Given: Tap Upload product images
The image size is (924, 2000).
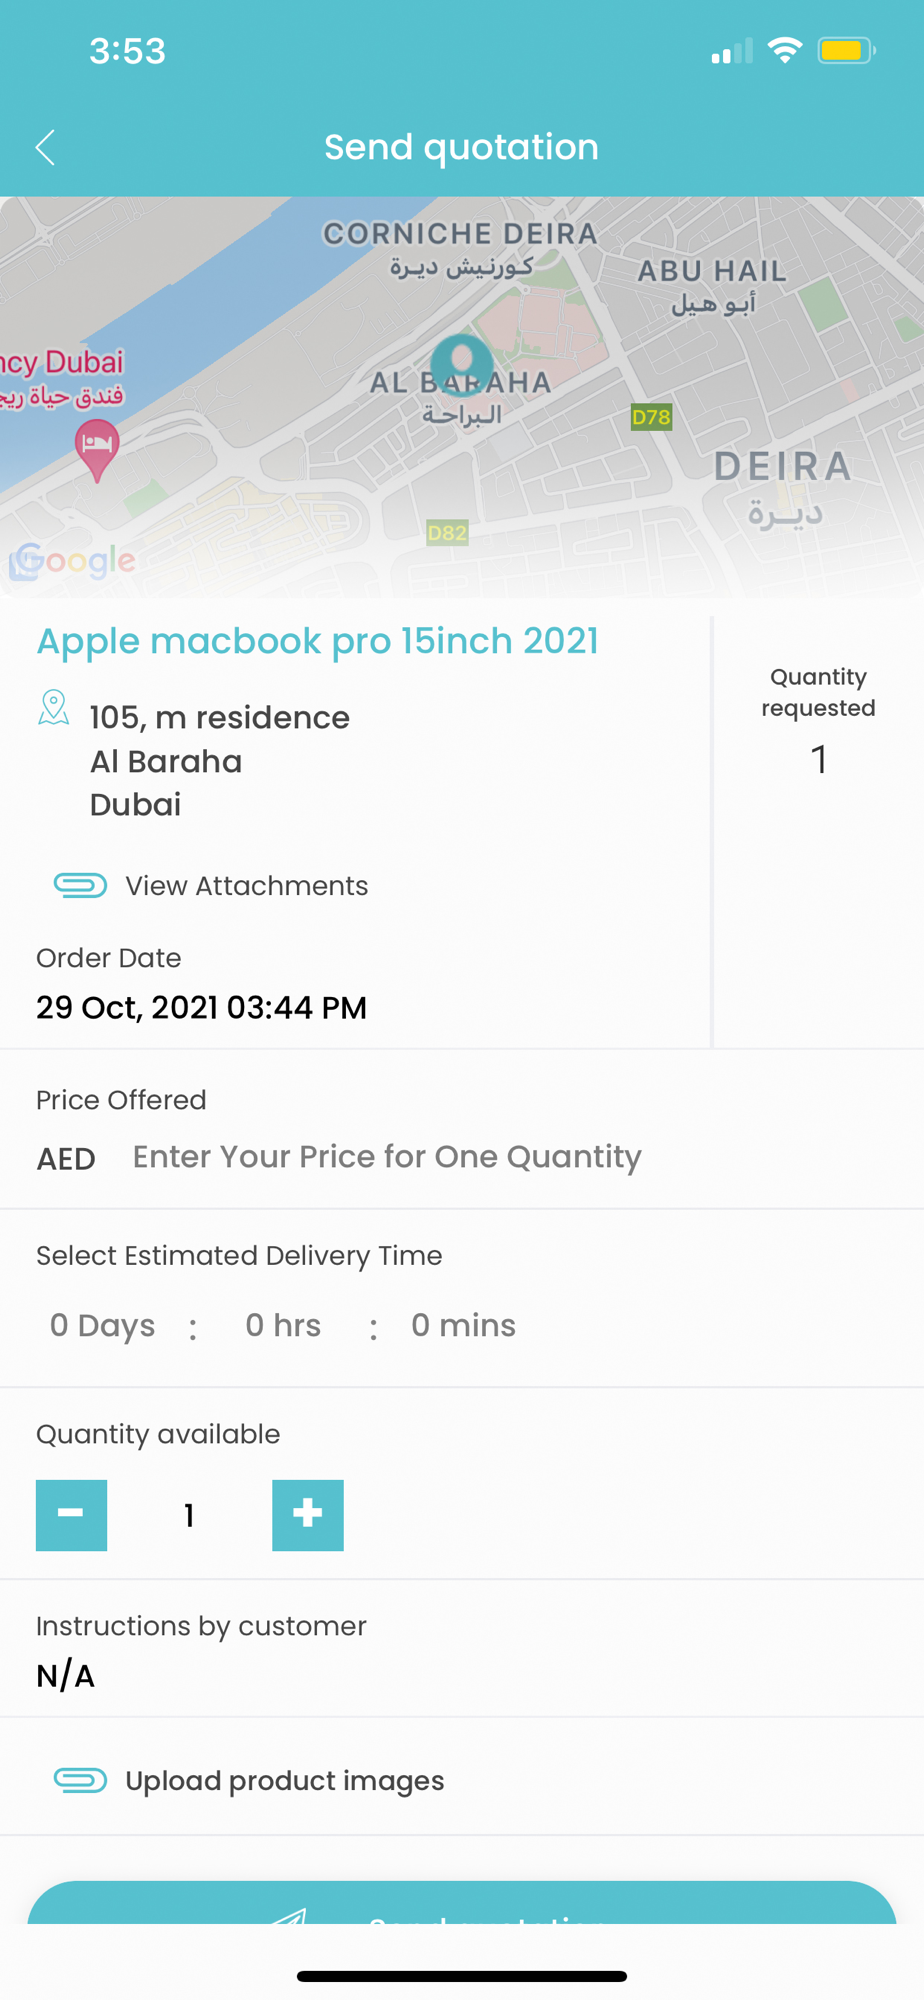Looking at the screenshot, I should (284, 1780).
